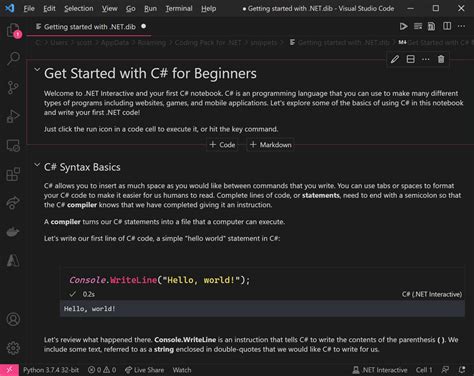Open the Search view in activity bar
Image resolution: width=474 pixels, height=376 pixels.
pos(13,58)
